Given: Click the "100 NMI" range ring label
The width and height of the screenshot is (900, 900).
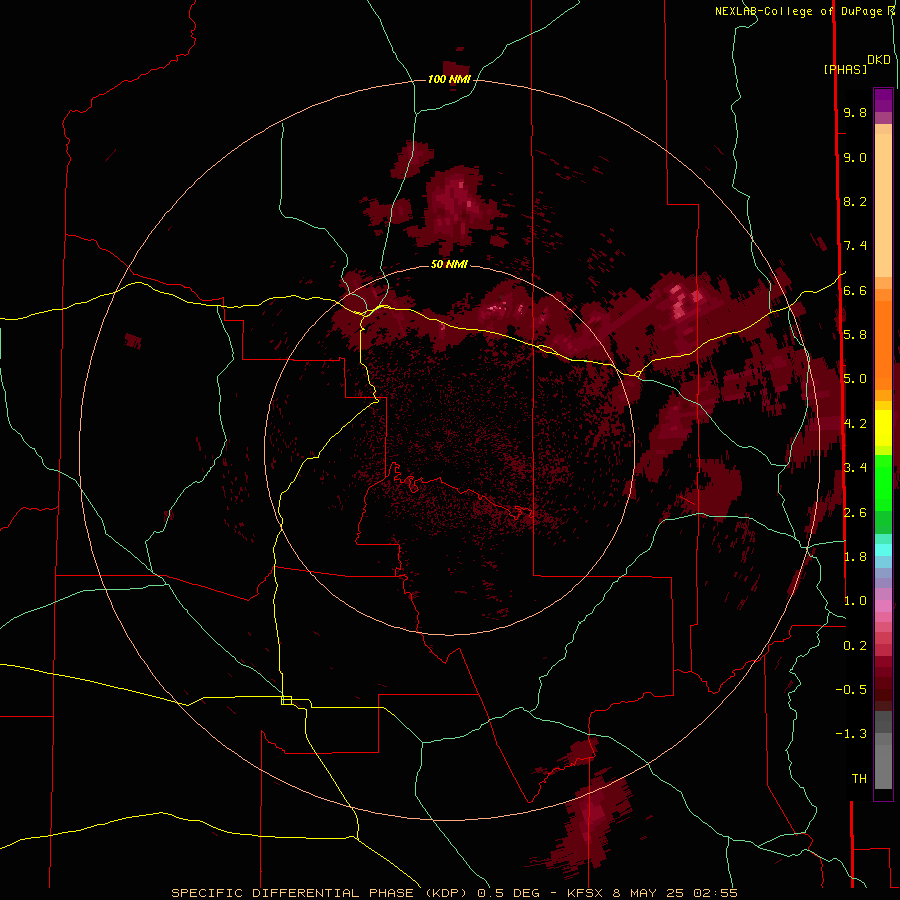Looking at the screenshot, I should click(x=449, y=79).
